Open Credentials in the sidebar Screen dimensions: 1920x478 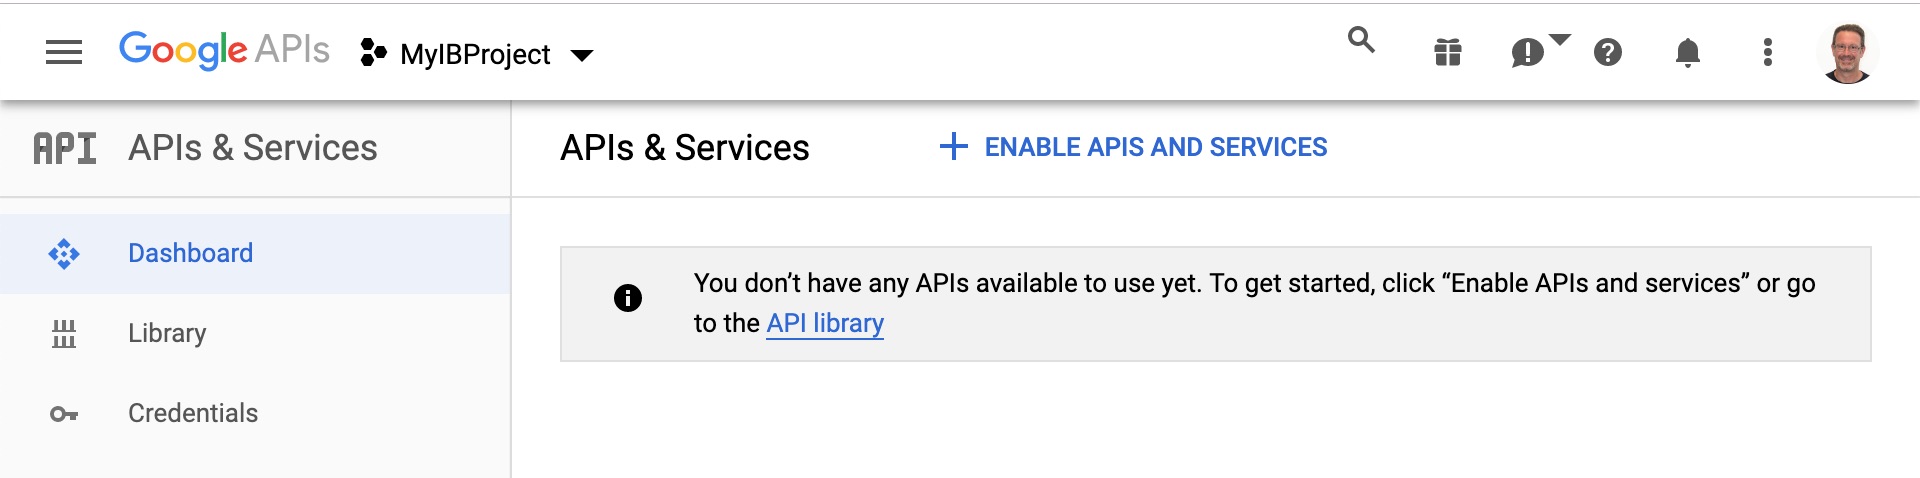[x=255, y=413]
